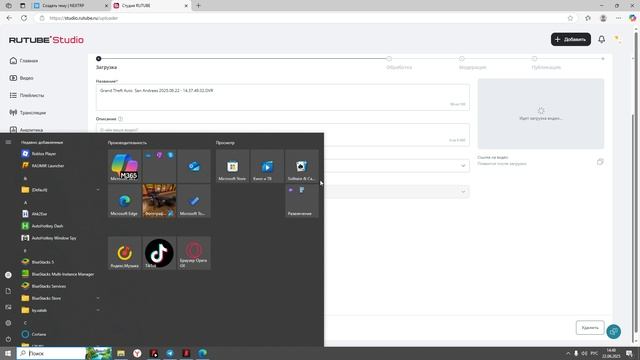Open the Развлечения tile folder
The width and height of the screenshot is (640, 360).
click(302, 201)
